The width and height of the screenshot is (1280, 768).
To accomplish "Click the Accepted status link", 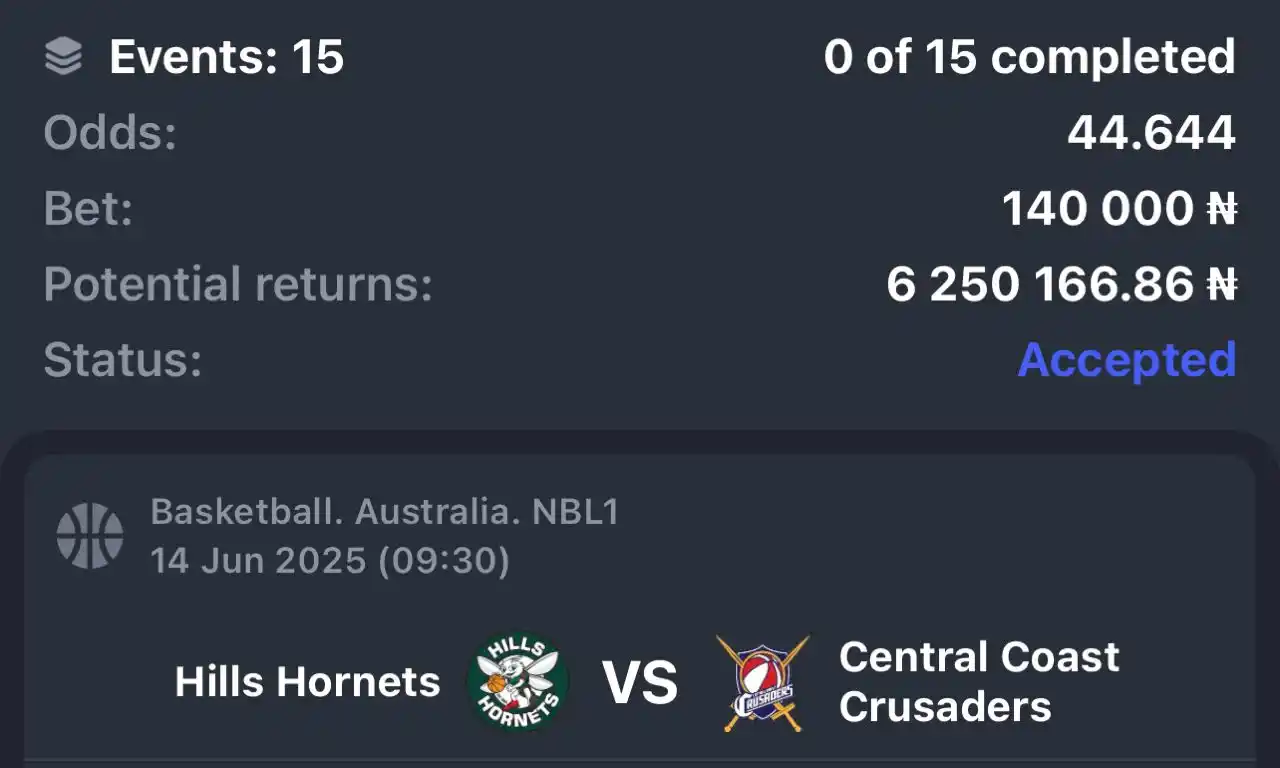I will pyautogui.click(x=1127, y=360).
